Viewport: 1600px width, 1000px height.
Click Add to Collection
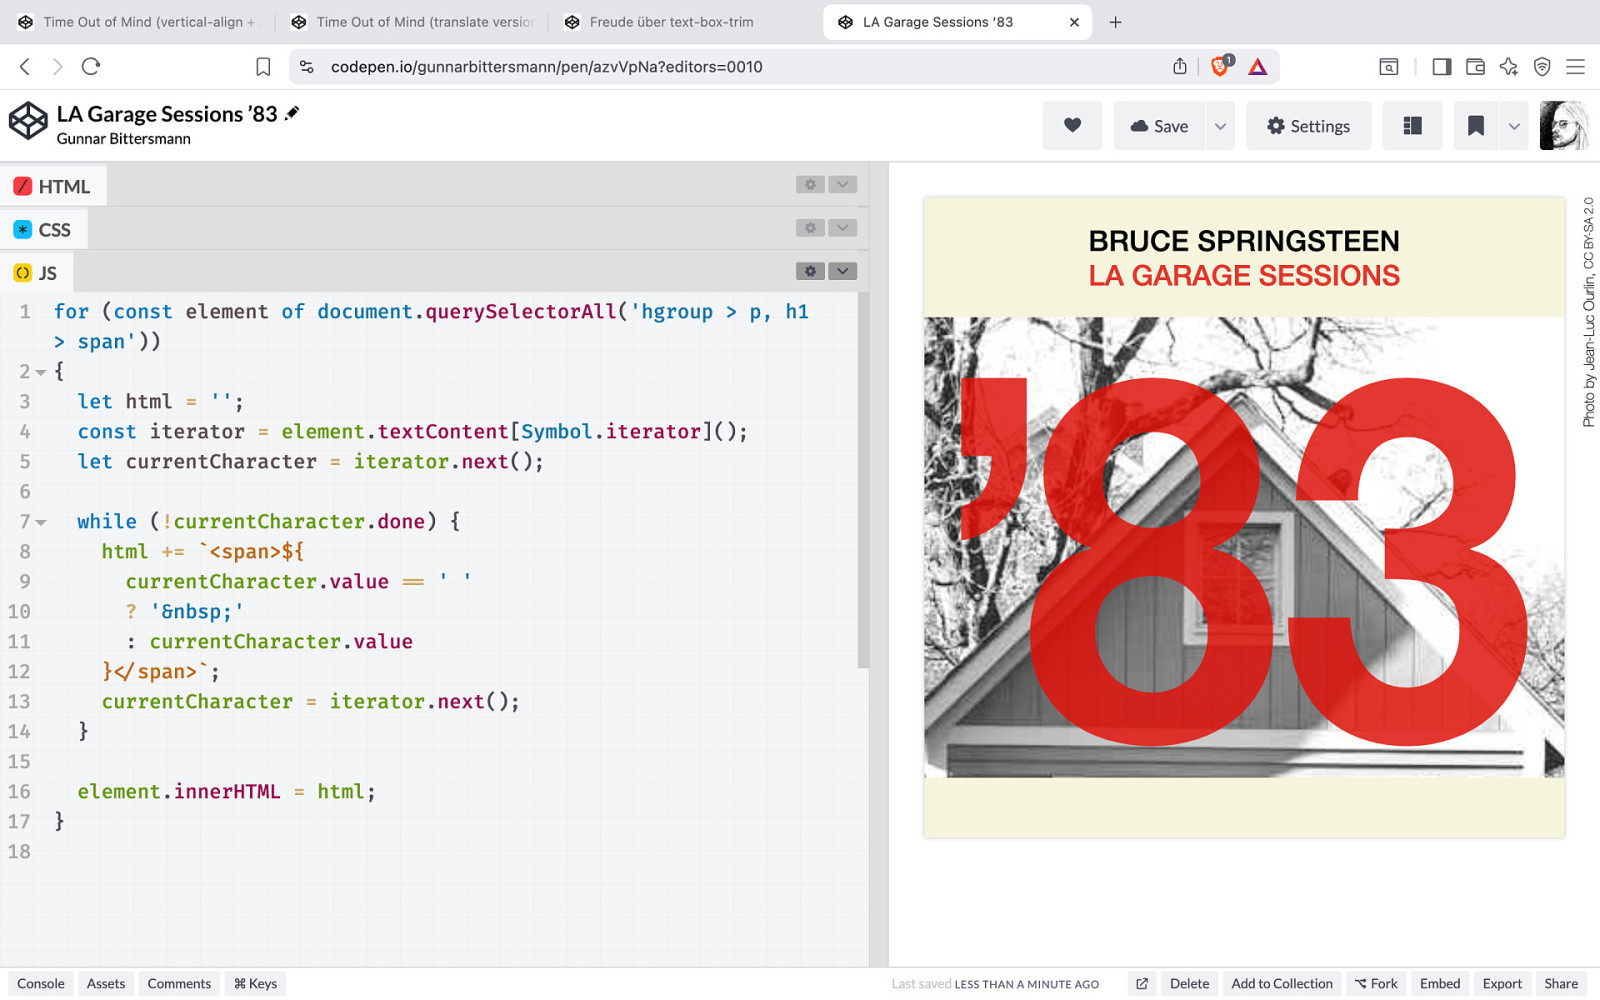1282,984
